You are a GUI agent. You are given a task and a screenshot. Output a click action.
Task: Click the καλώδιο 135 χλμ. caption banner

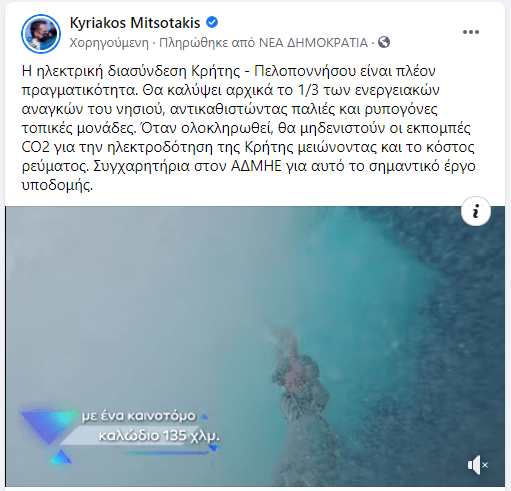pos(159,436)
